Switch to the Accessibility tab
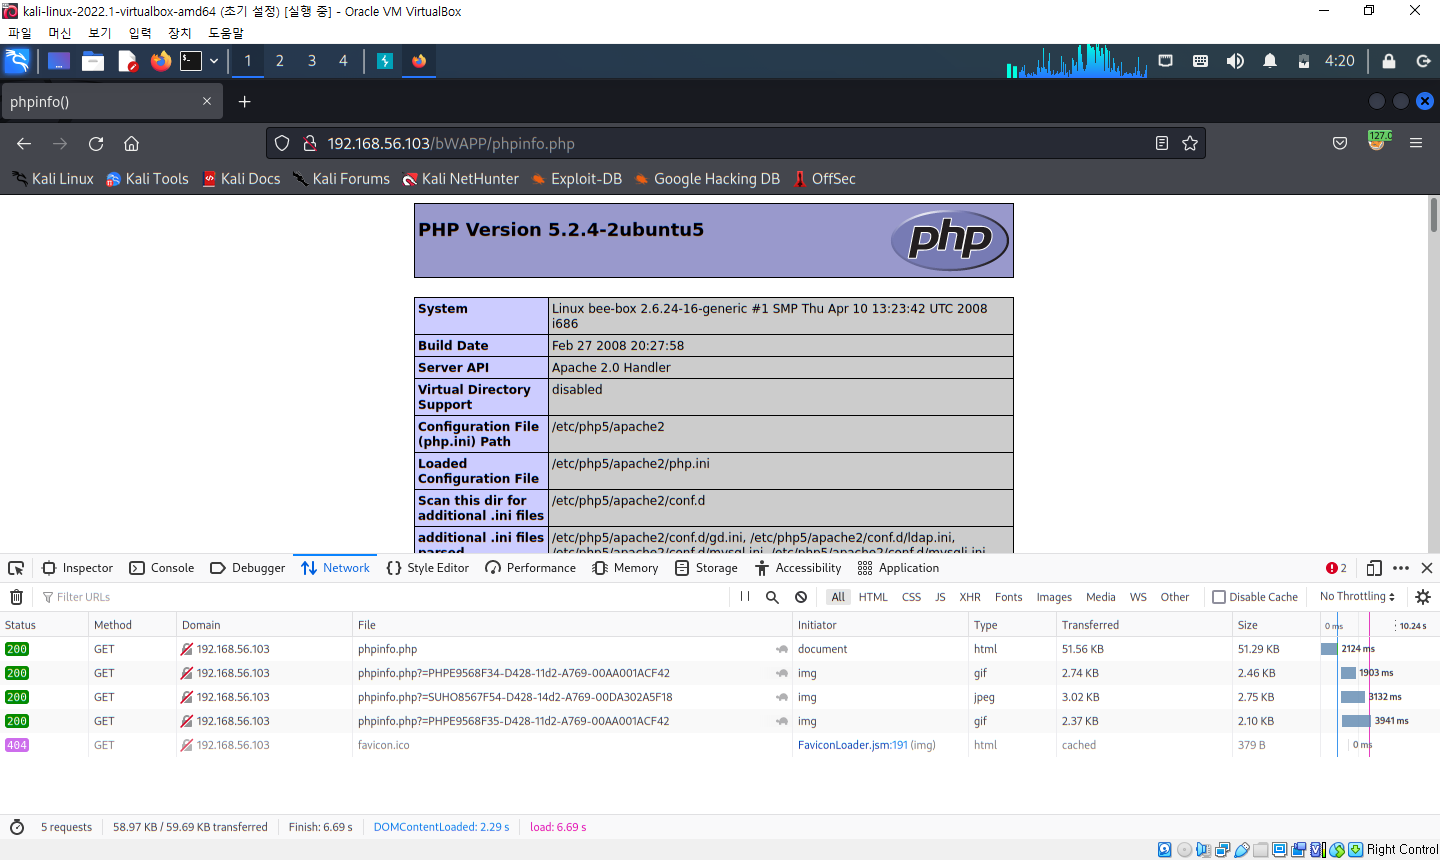Image resolution: width=1440 pixels, height=860 pixels. [799, 568]
